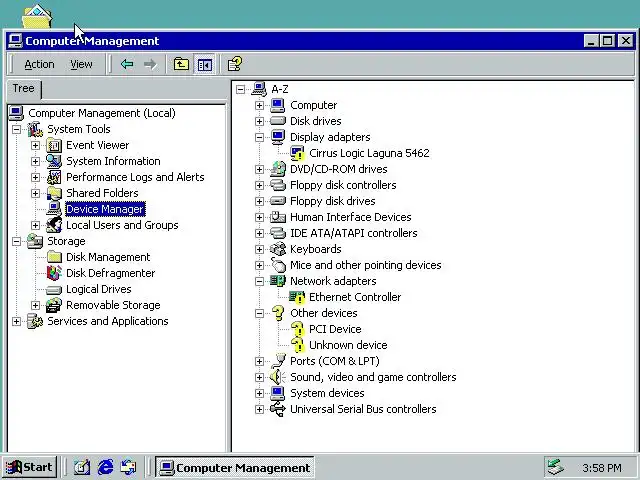Click the Help toolbar icon
This screenshot has height=480, width=640.
(x=234, y=64)
